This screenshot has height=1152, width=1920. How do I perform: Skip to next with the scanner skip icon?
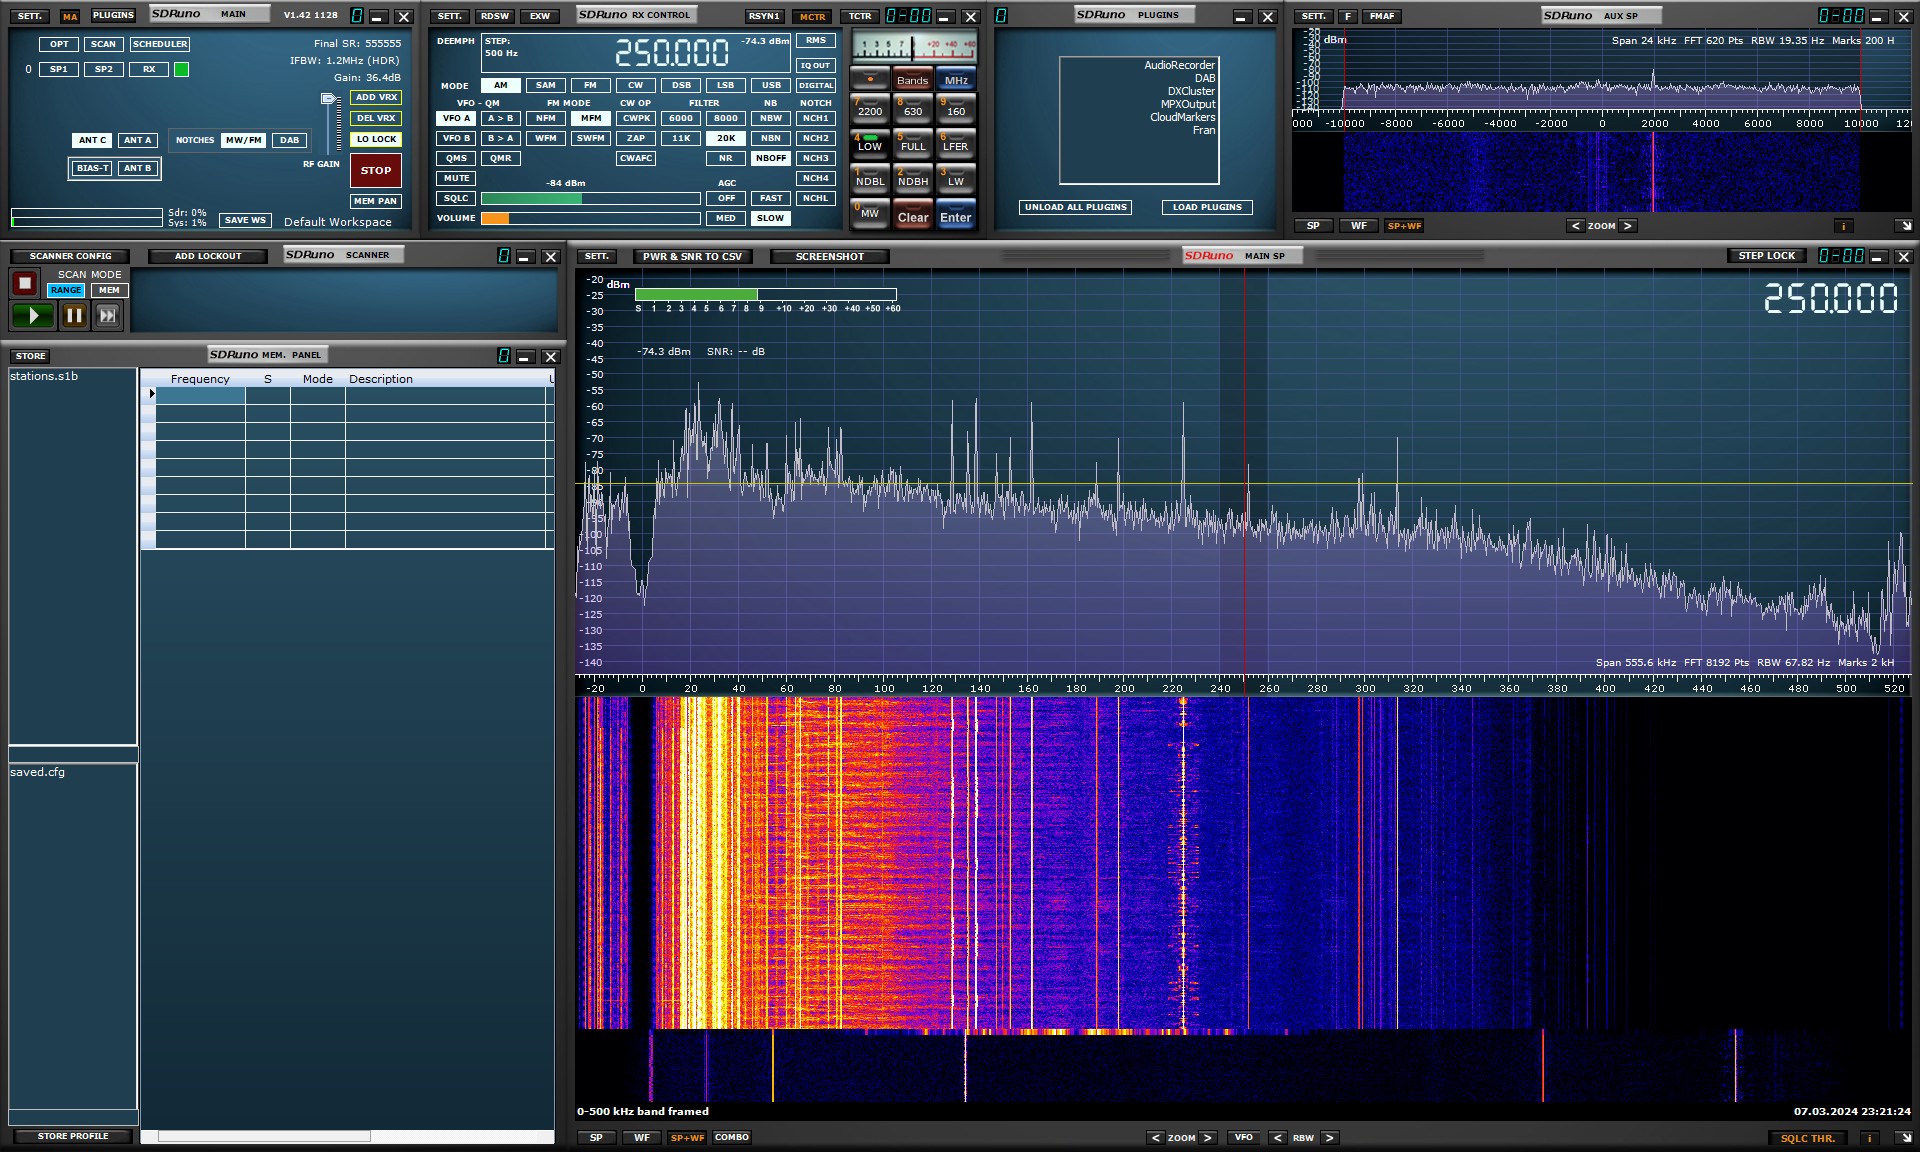point(107,316)
